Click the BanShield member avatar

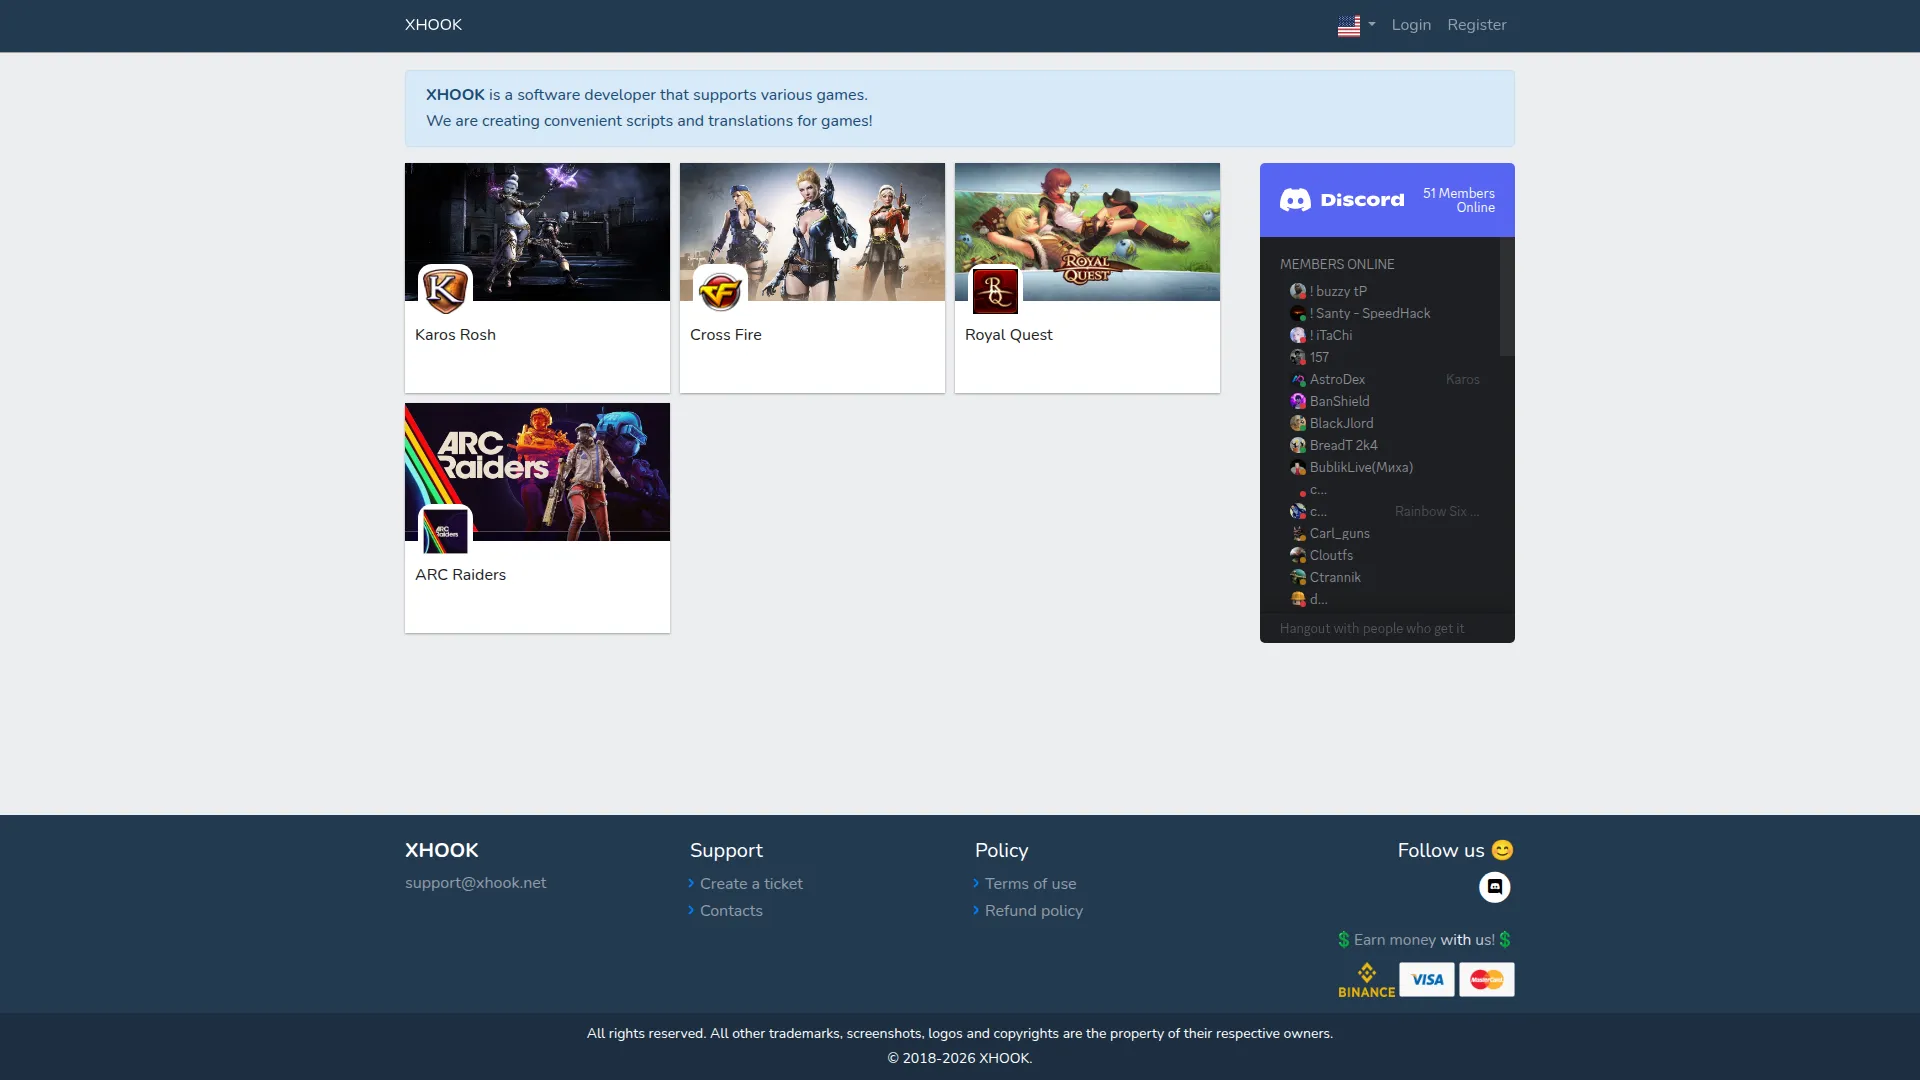[x=1298, y=401]
